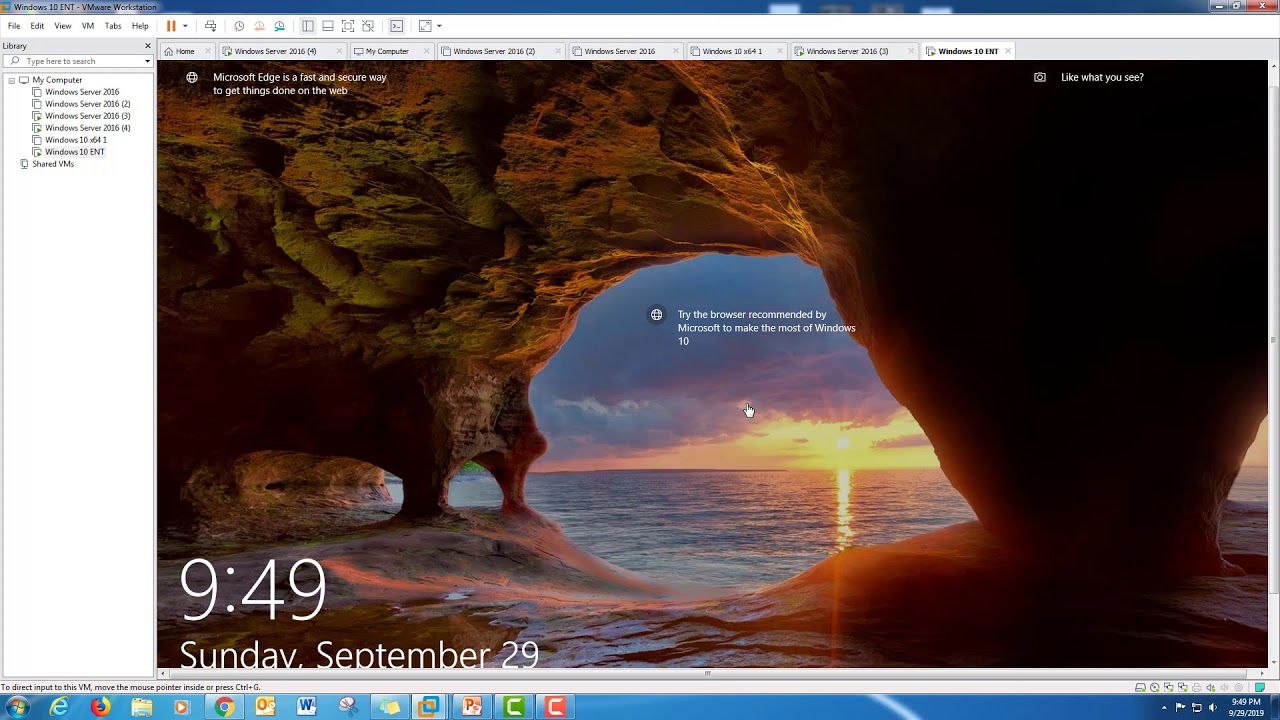
Task: Click 'Try the browser recommended by Microsoft' tip
Action: coord(766,328)
